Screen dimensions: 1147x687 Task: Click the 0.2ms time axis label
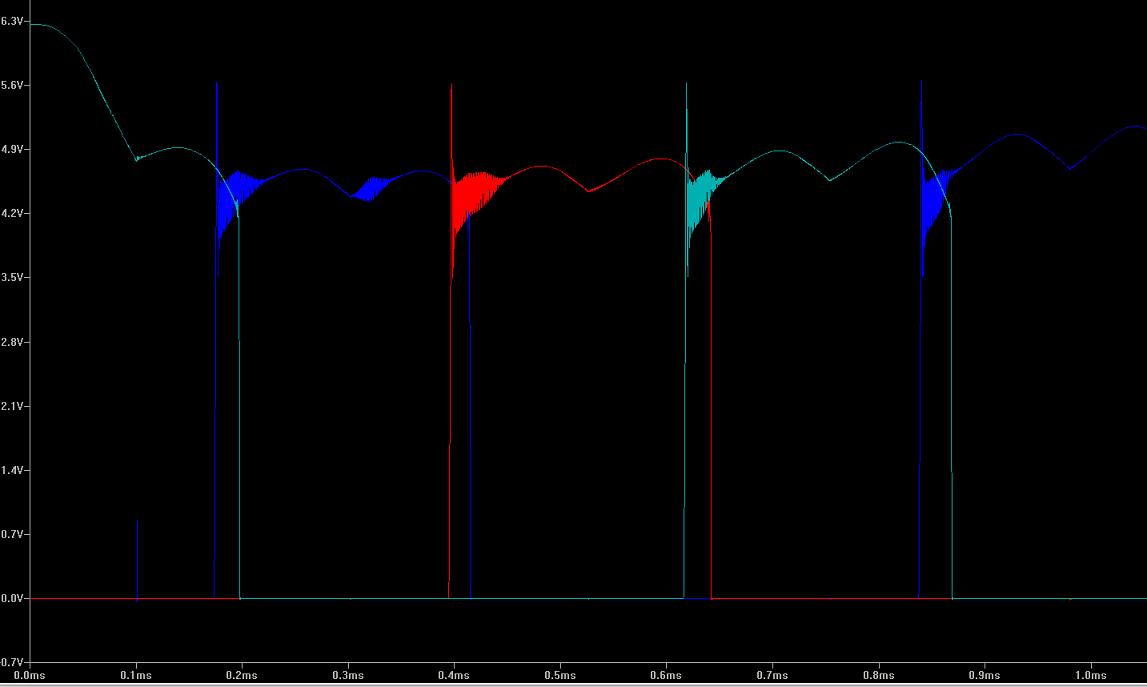(242, 675)
